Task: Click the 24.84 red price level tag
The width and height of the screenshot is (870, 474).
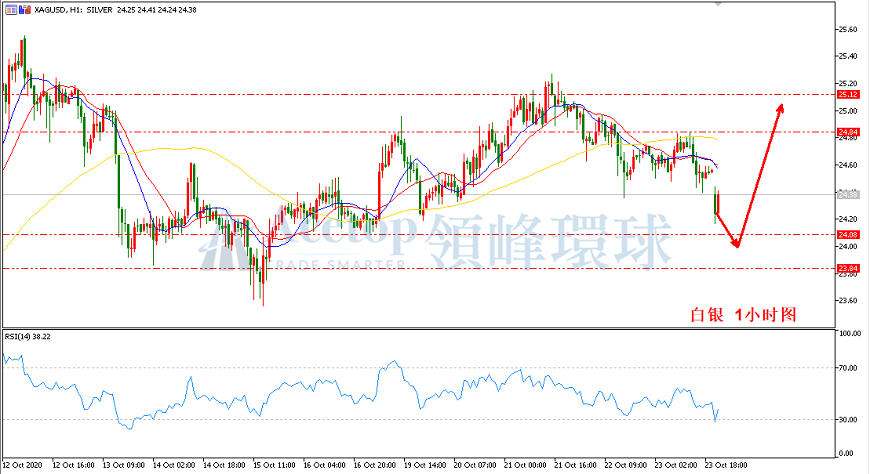Action: 848,132
